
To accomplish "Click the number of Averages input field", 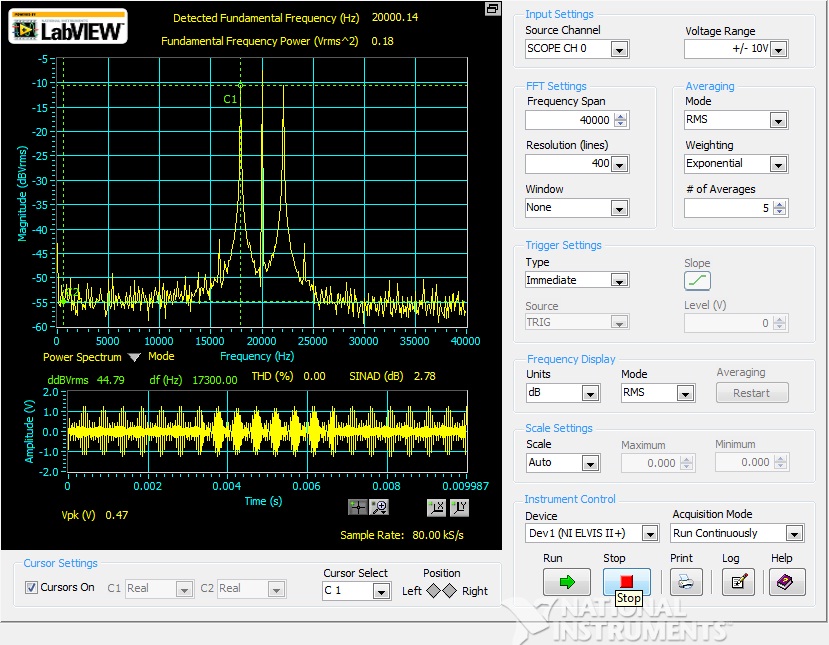I will click(728, 208).
